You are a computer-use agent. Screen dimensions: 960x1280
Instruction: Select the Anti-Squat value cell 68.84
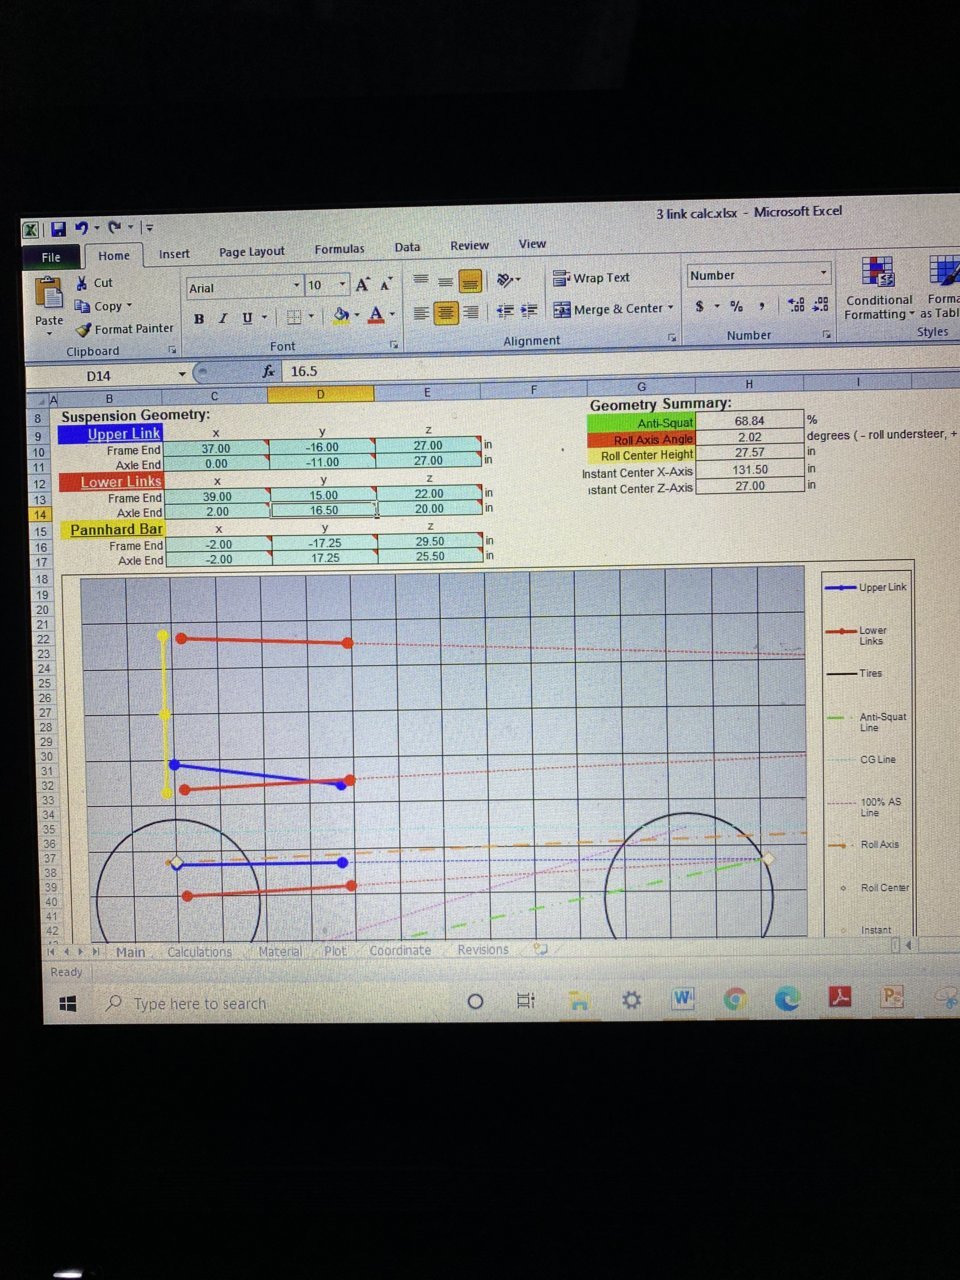click(749, 421)
